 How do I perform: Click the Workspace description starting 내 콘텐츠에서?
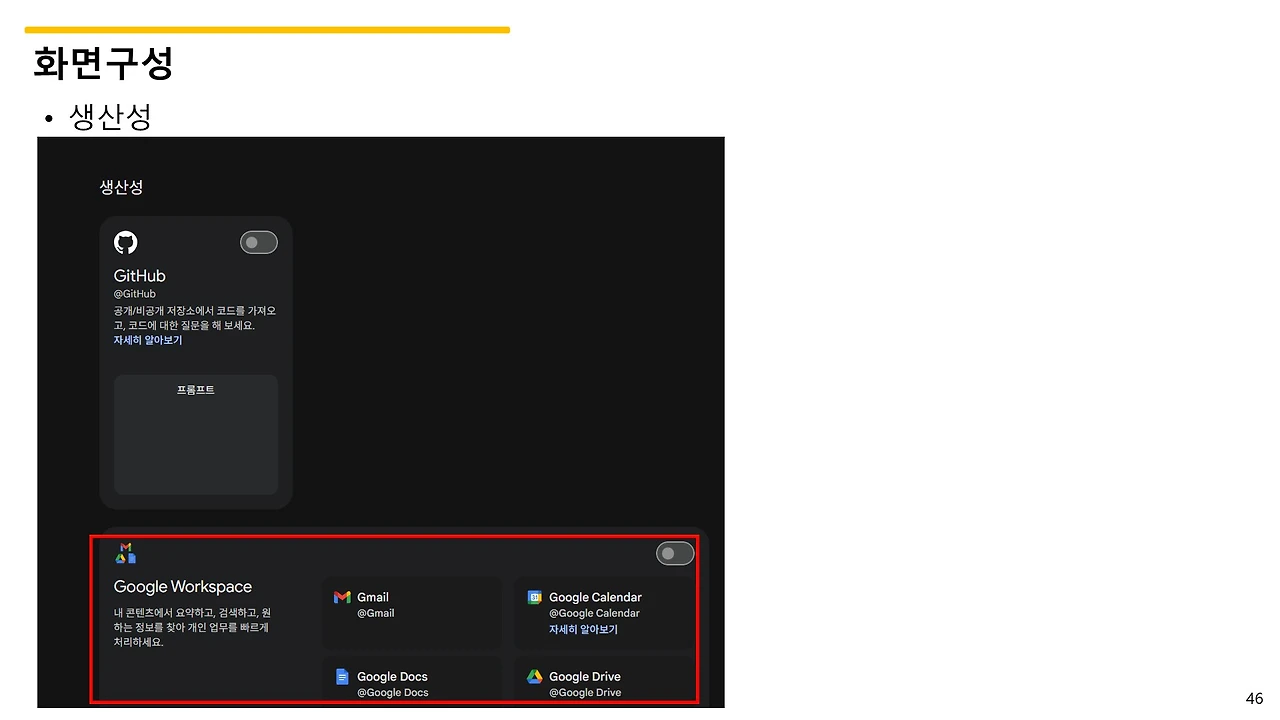click(x=191, y=627)
